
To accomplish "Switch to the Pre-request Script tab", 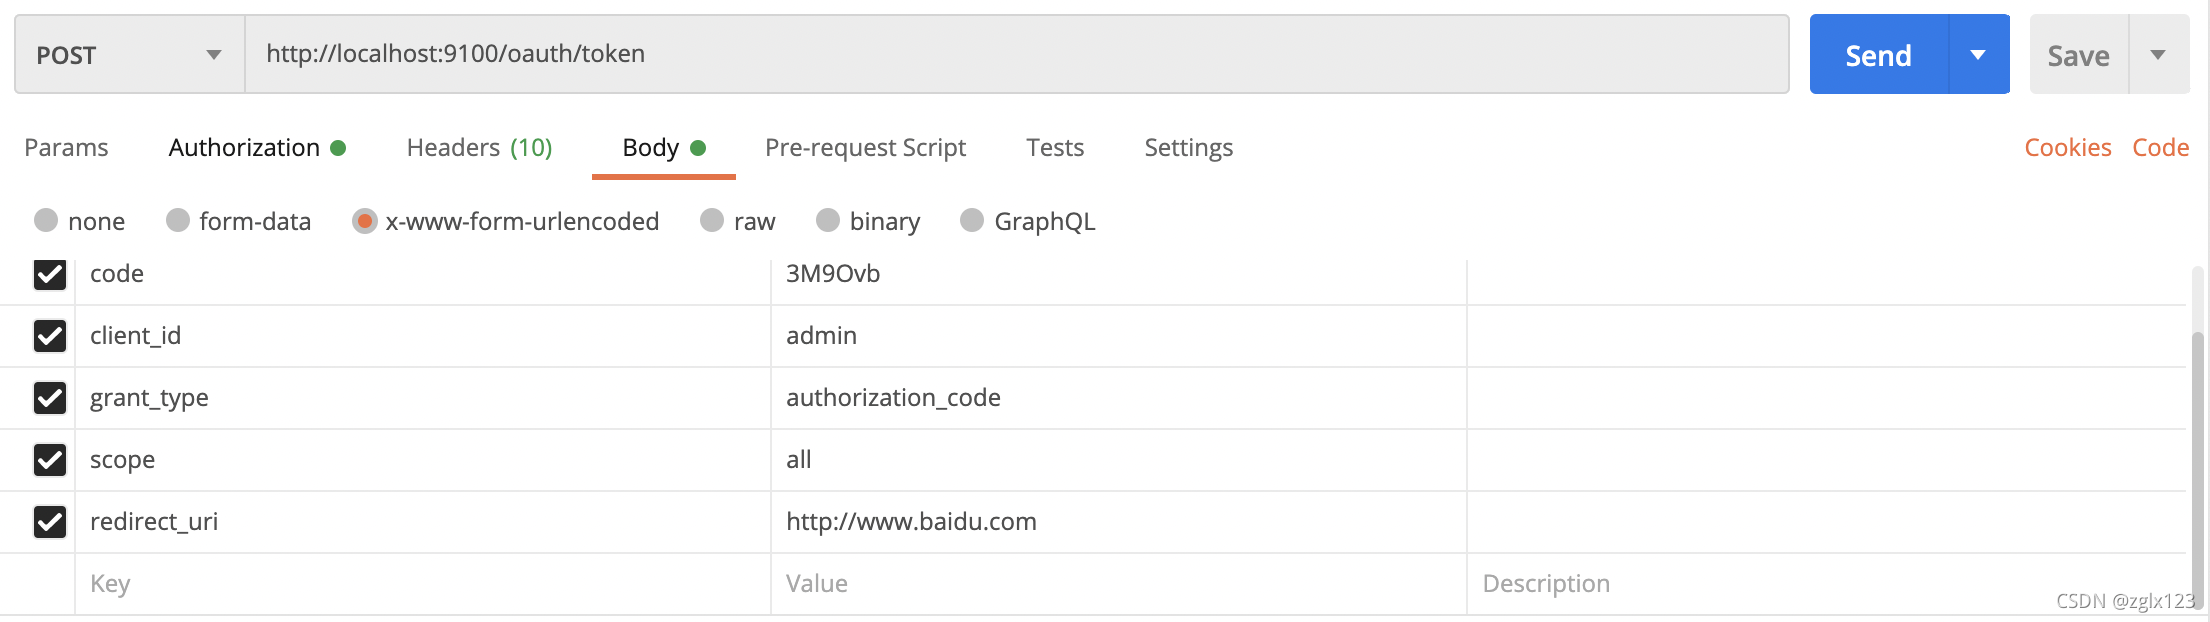I will (865, 148).
